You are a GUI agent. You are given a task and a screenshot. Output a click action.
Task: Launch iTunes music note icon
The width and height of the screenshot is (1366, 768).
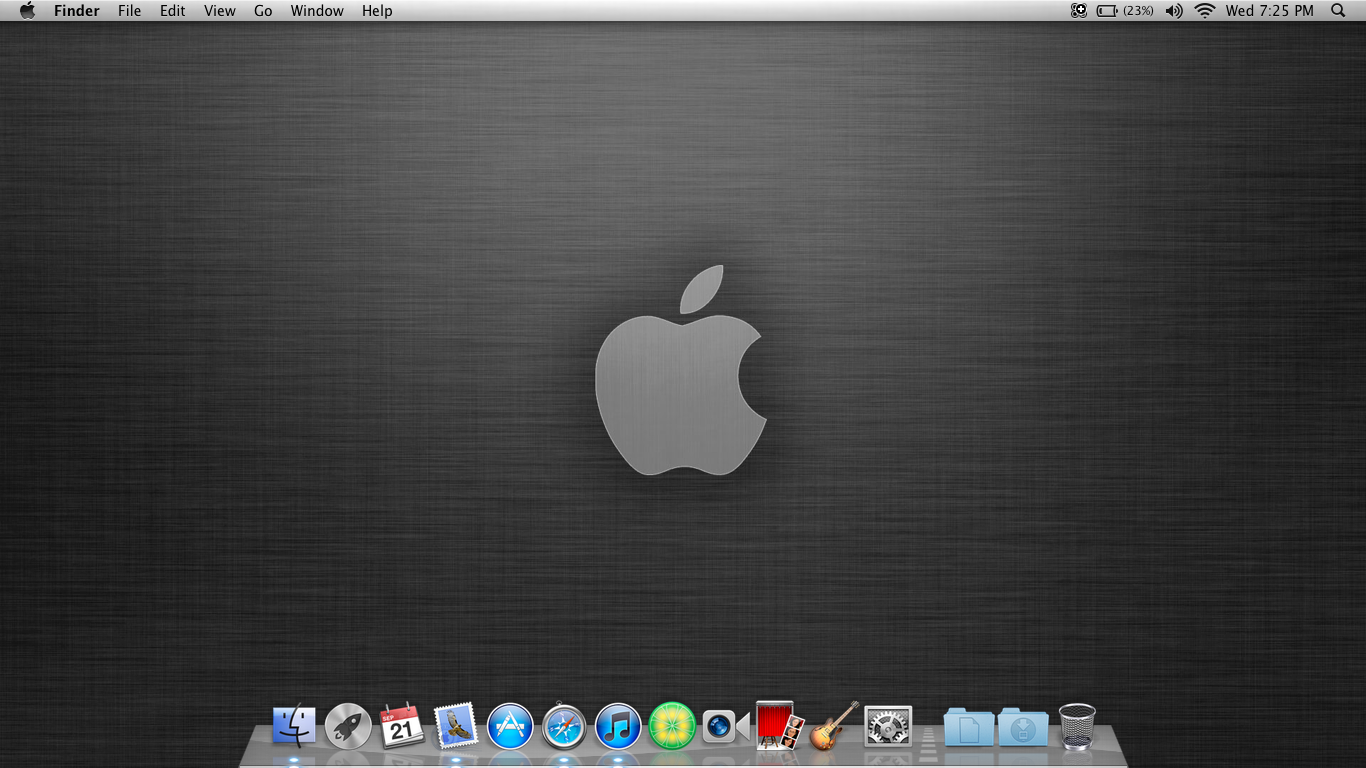[x=618, y=726]
